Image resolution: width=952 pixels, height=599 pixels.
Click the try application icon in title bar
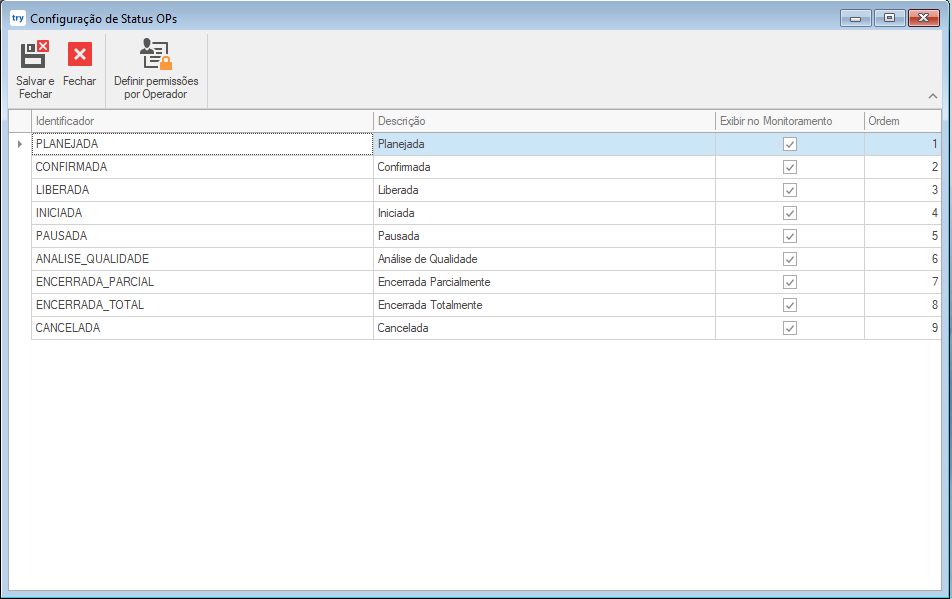pos(18,18)
